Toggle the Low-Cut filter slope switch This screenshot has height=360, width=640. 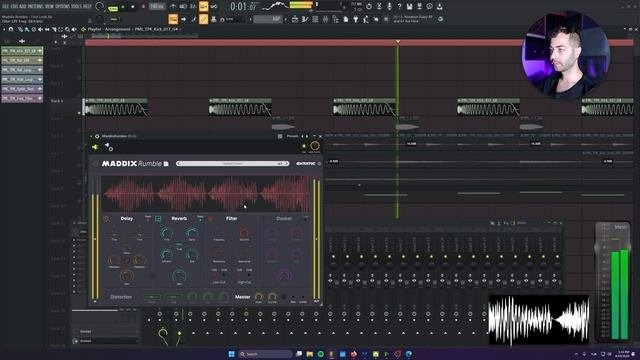coord(219,275)
